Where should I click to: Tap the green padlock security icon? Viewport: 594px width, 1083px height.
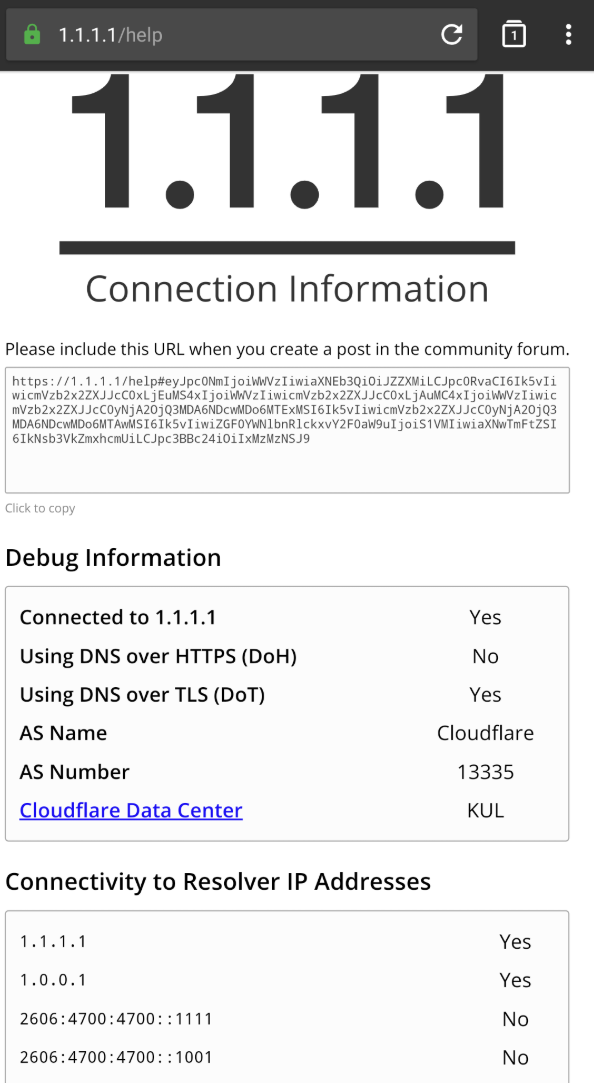[x=32, y=35]
